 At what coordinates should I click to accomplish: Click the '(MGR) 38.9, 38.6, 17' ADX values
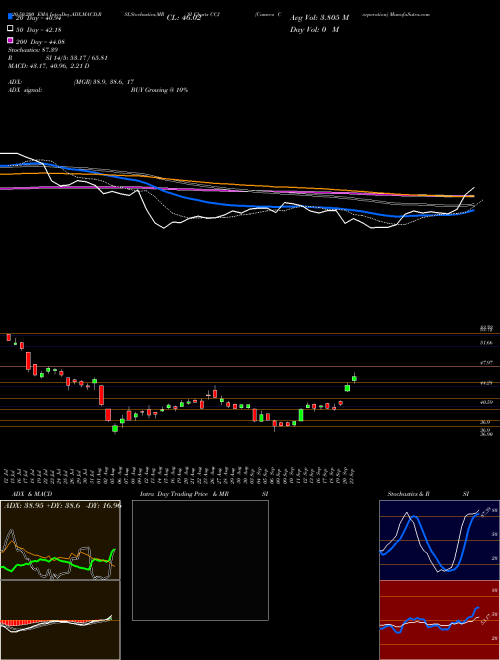click(x=104, y=82)
